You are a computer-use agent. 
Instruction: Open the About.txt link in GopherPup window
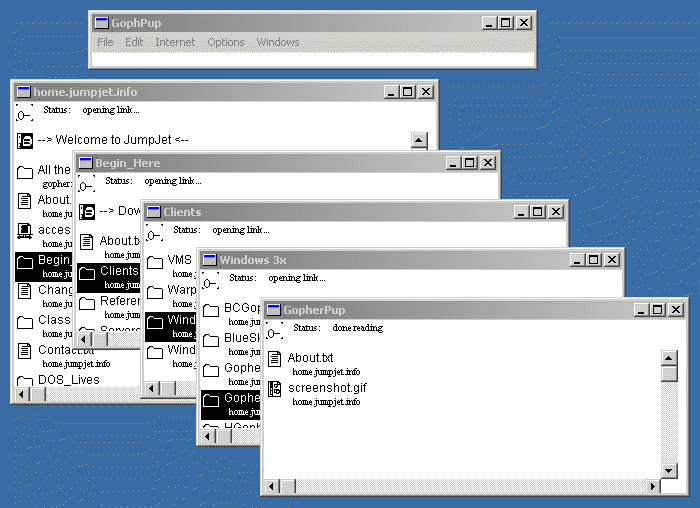tap(310, 358)
